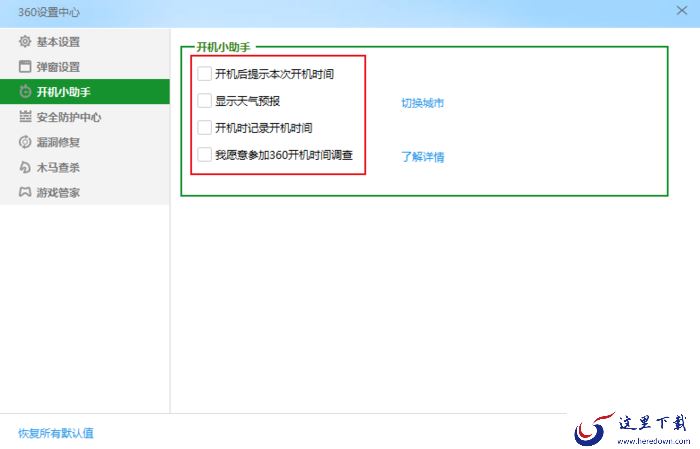Click the gamepad icon beside 游戏管家
The image size is (700, 449).
coord(25,192)
